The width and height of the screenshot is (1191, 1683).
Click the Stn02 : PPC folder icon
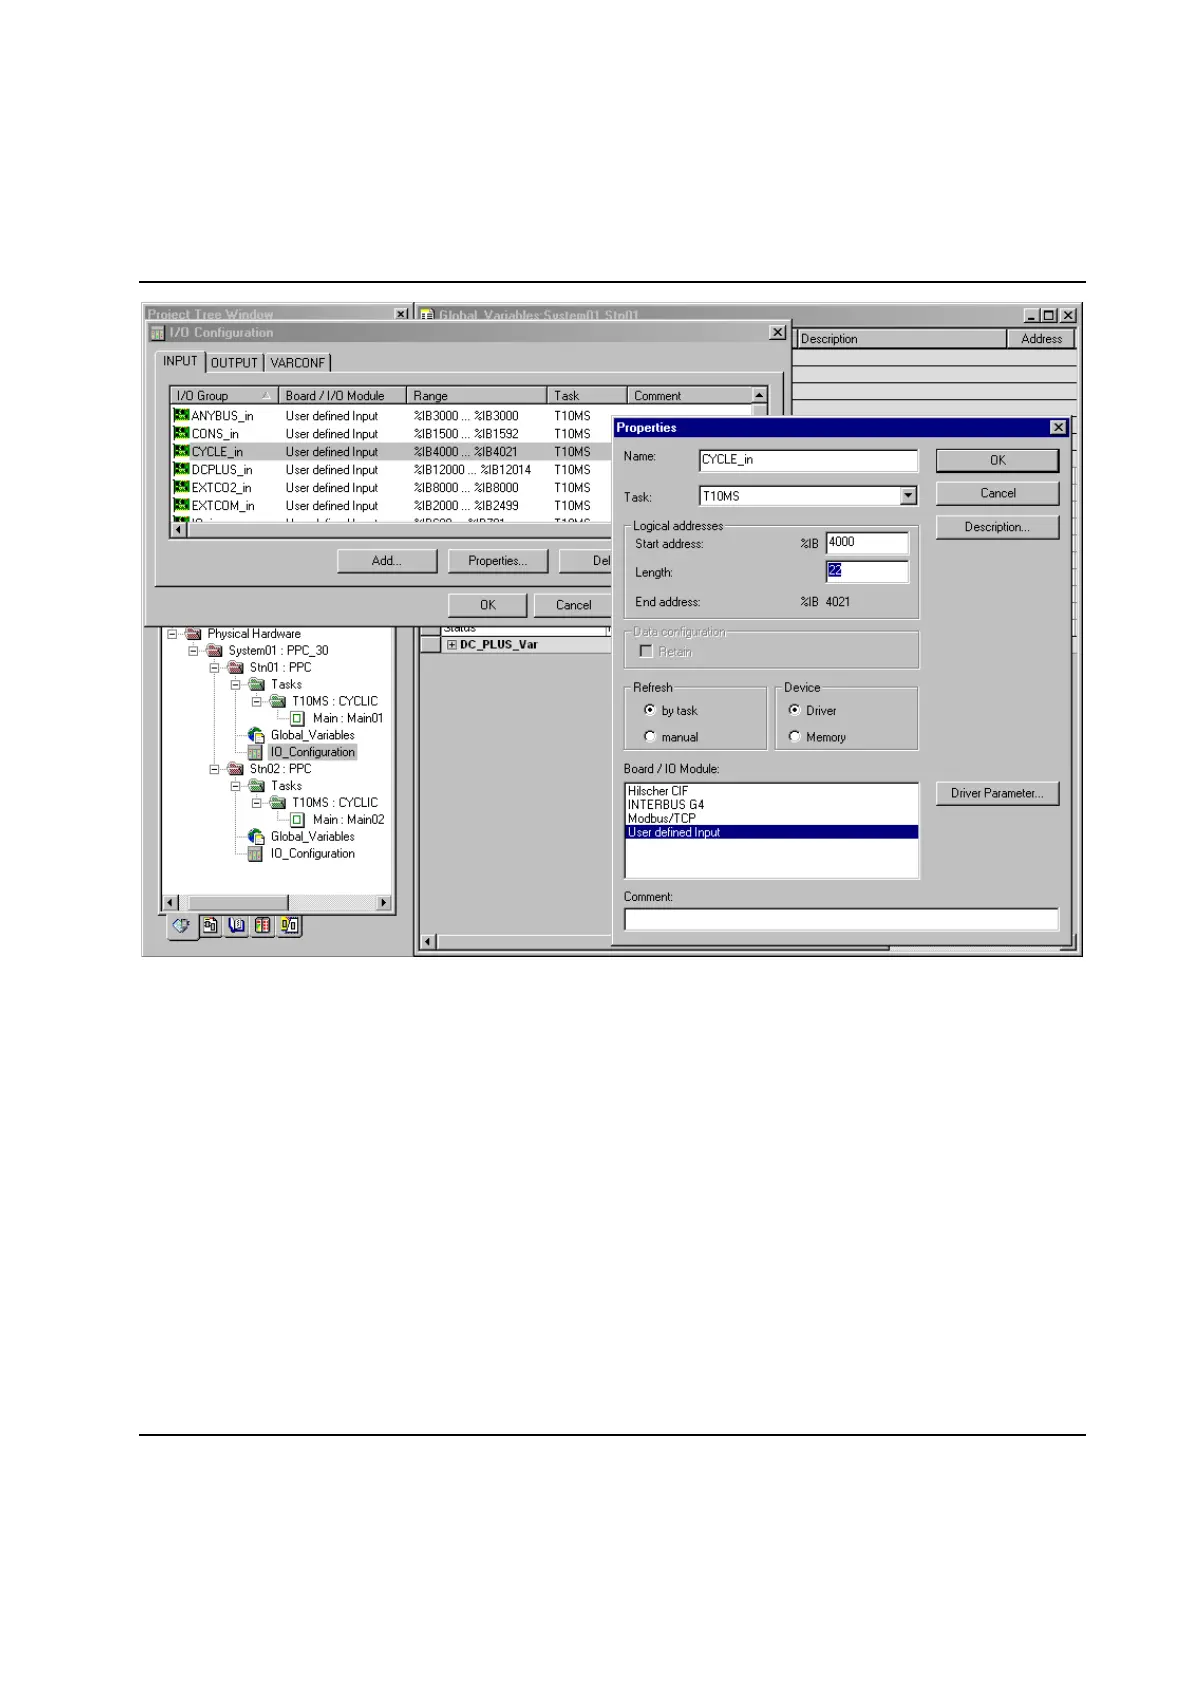235,769
